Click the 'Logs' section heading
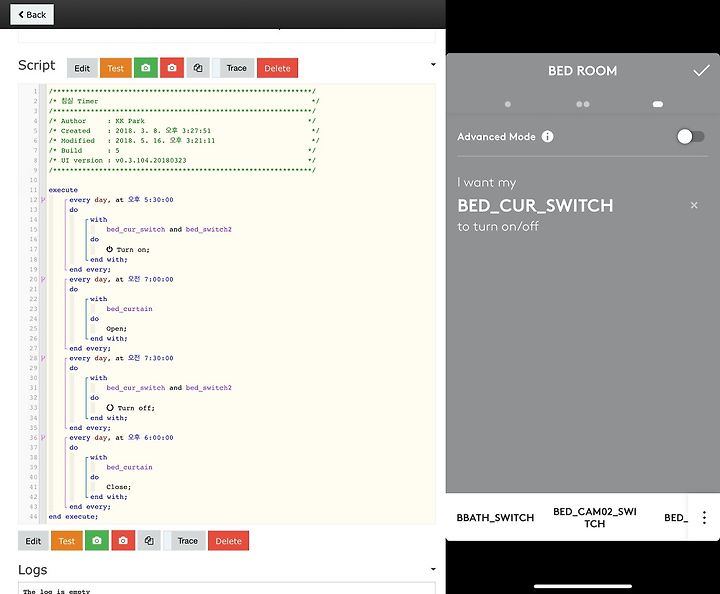Image resolution: width=720 pixels, height=594 pixels. [33, 570]
